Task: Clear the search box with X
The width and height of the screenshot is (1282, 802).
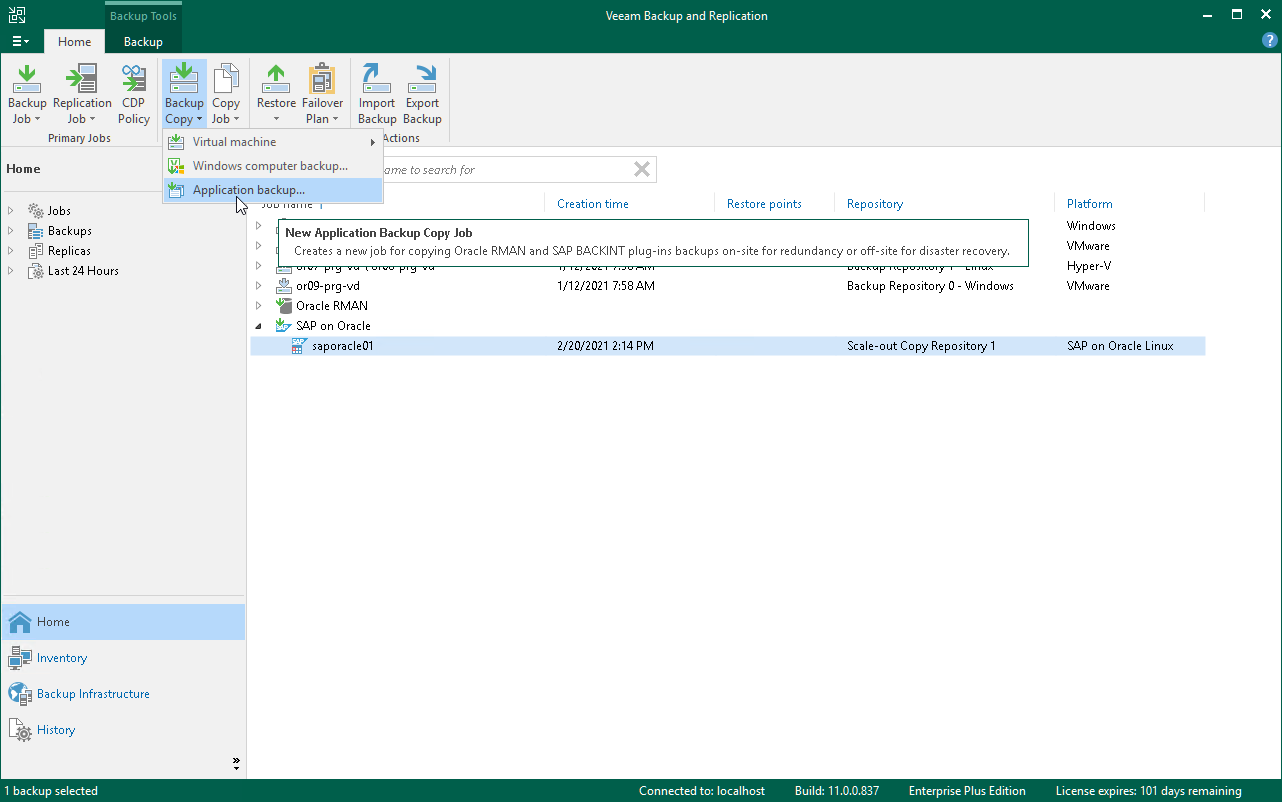Action: coord(642,170)
